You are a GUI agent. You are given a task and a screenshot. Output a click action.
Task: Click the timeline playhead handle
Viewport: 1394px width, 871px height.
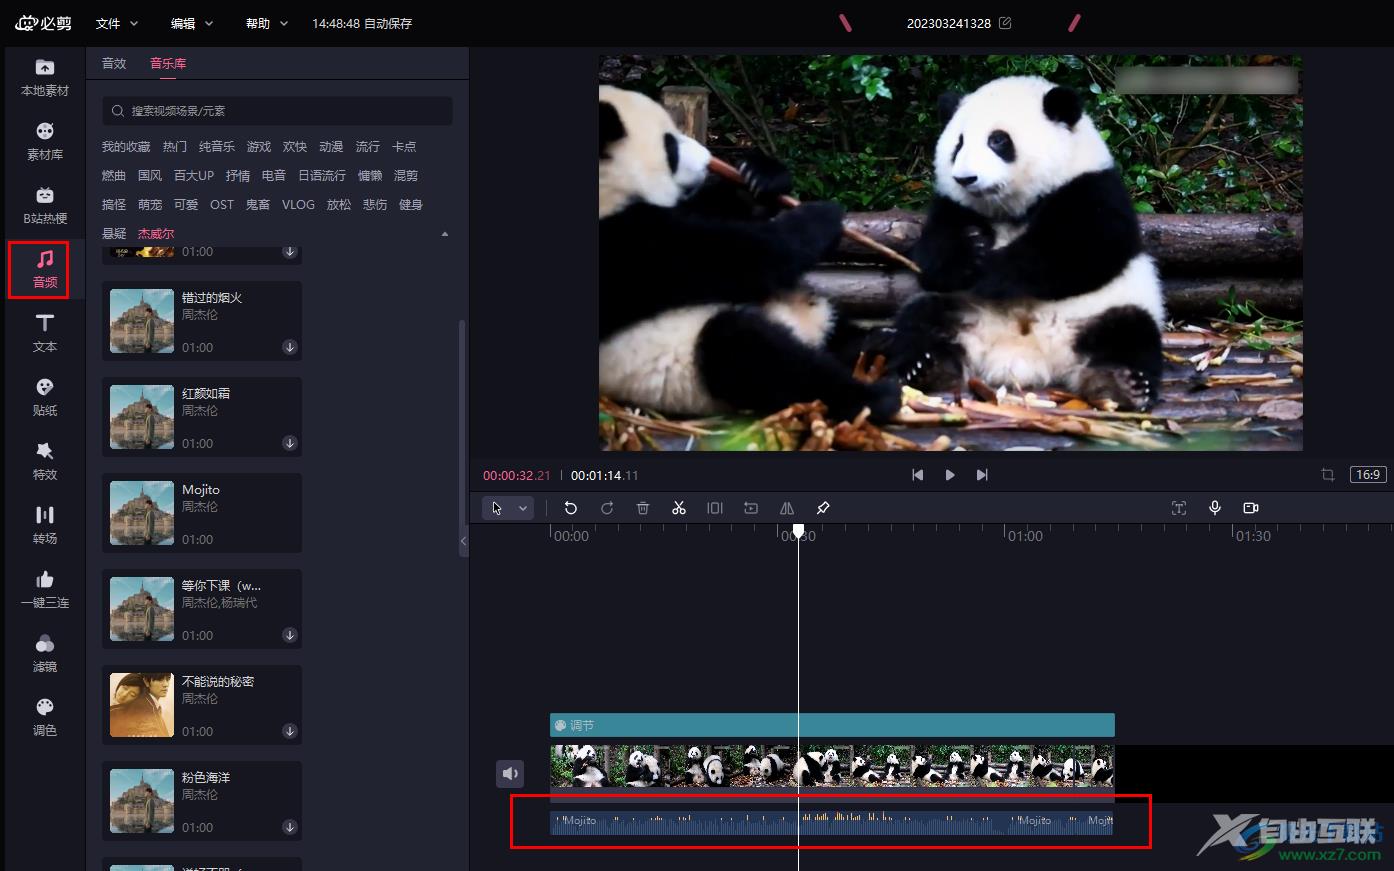(x=798, y=531)
